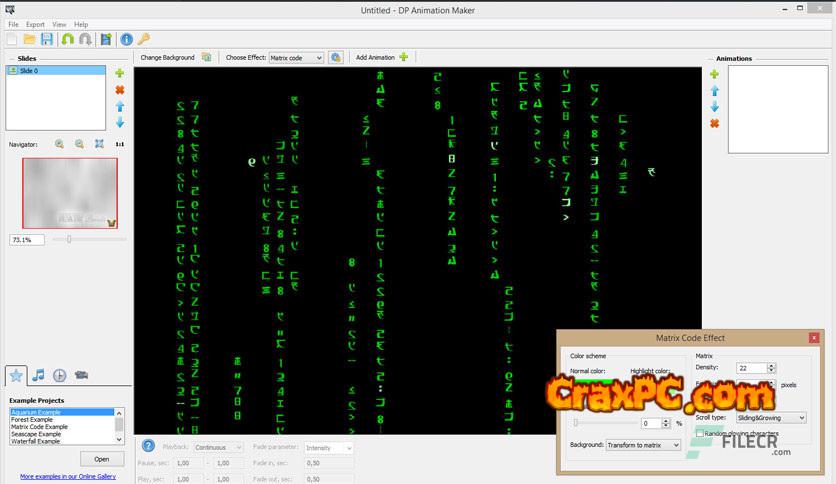
Task: Save the project with floppy disk icon
Action: click(x=47, y=39)
